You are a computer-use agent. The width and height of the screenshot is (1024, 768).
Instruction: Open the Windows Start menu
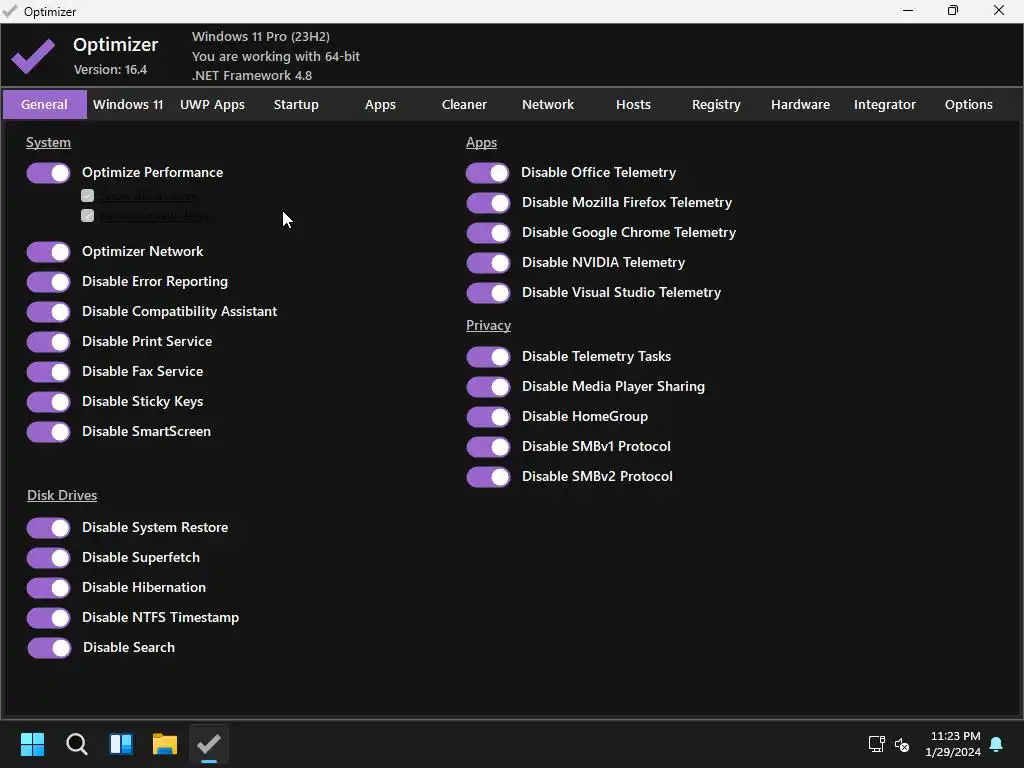(32, 744)
